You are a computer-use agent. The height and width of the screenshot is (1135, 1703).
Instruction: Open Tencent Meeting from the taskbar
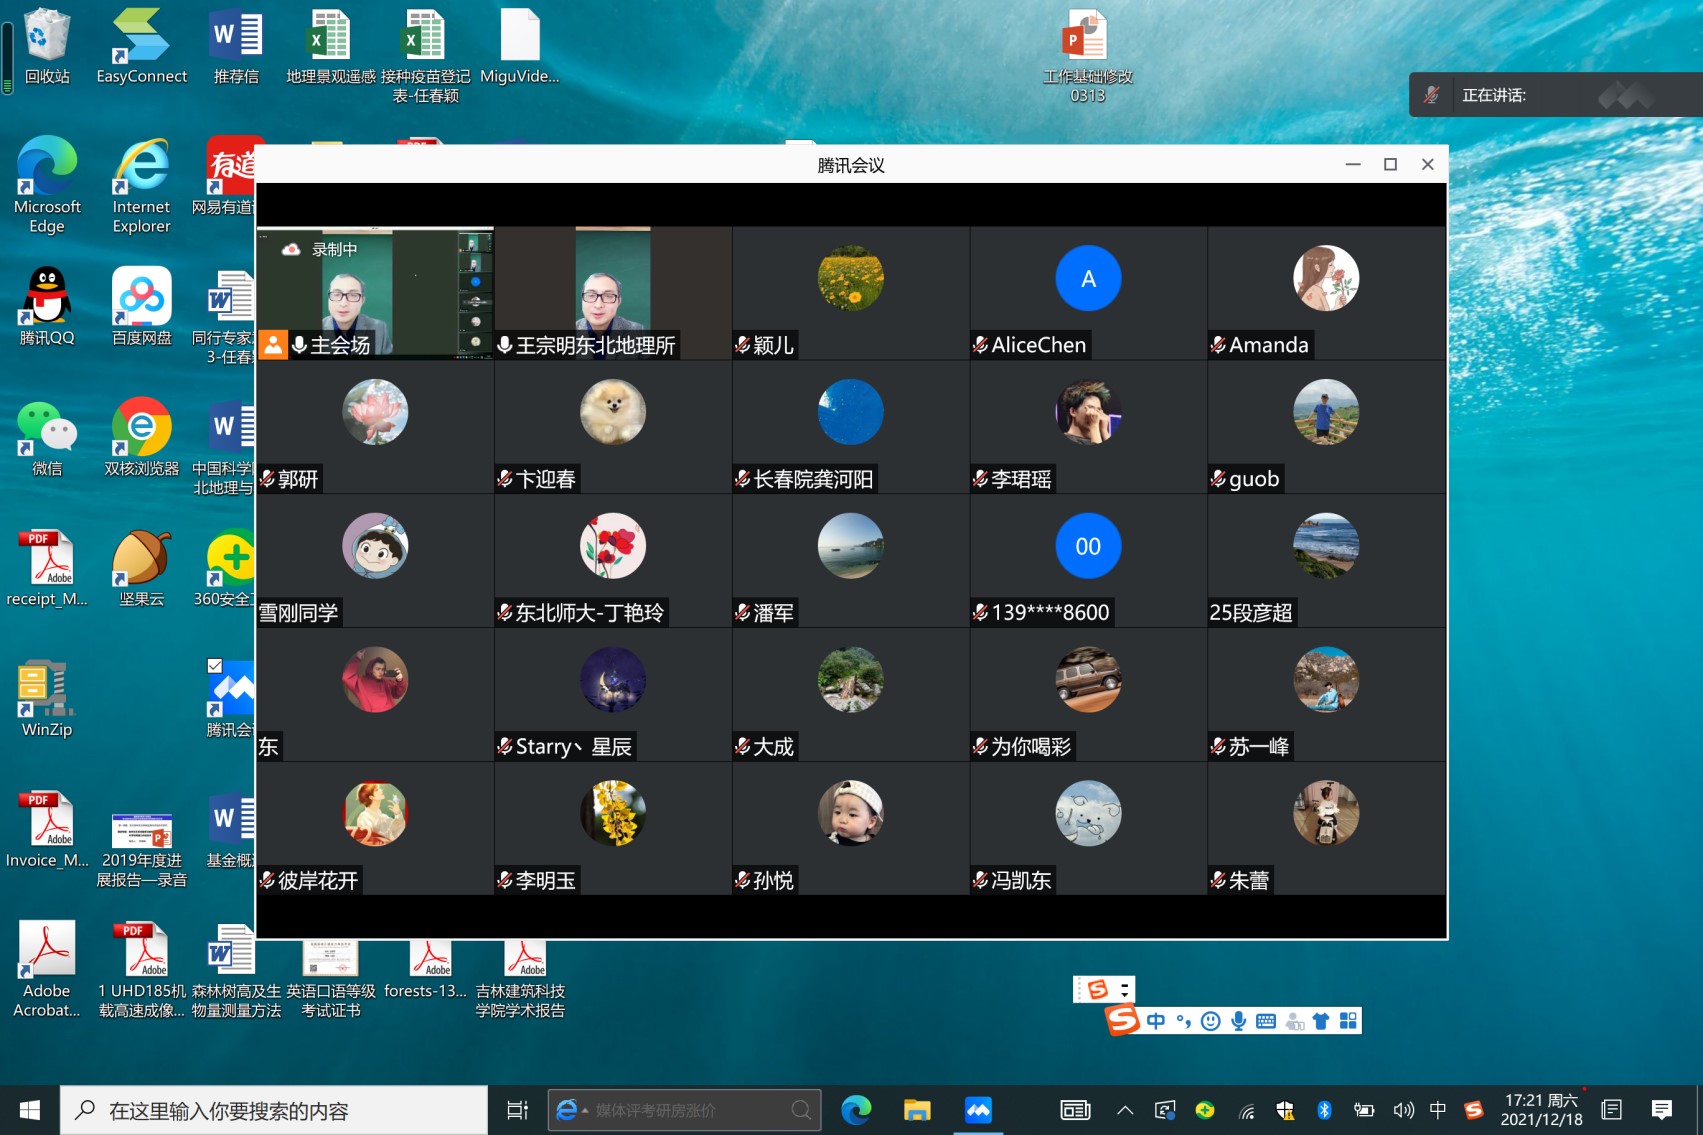977,1110
